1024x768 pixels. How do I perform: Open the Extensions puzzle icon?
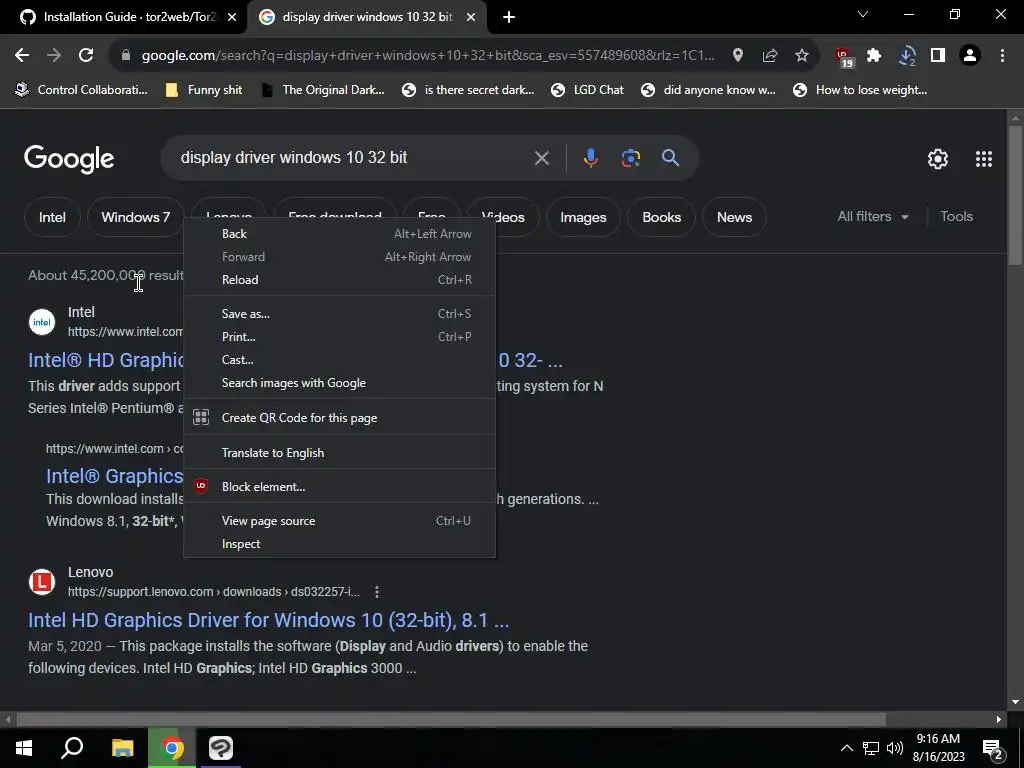point(874,56)
